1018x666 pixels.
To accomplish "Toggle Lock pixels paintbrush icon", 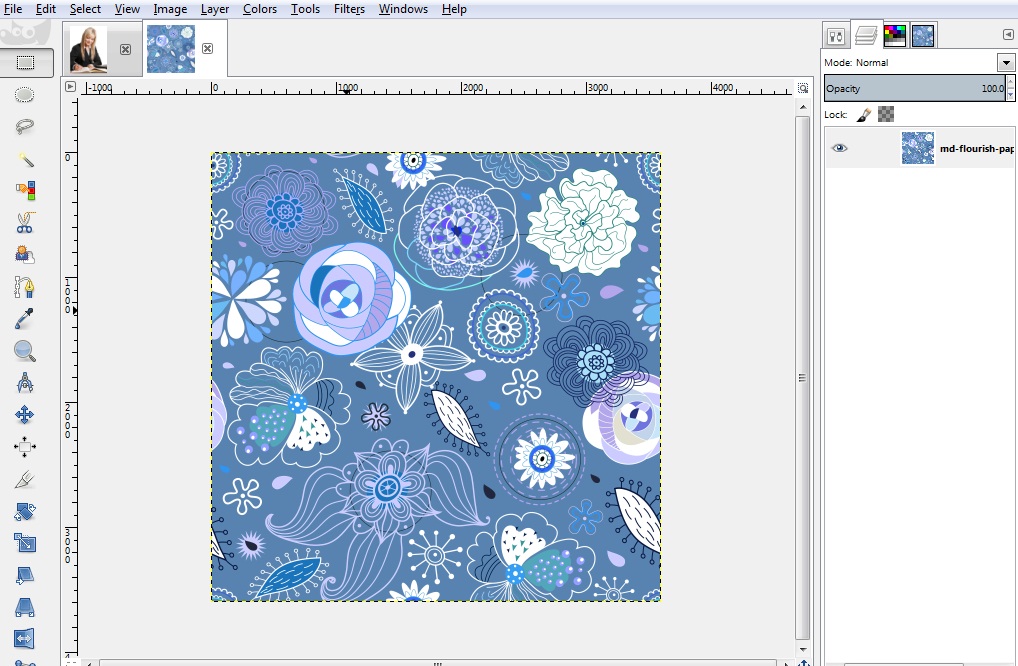I will tap(863, 115).
